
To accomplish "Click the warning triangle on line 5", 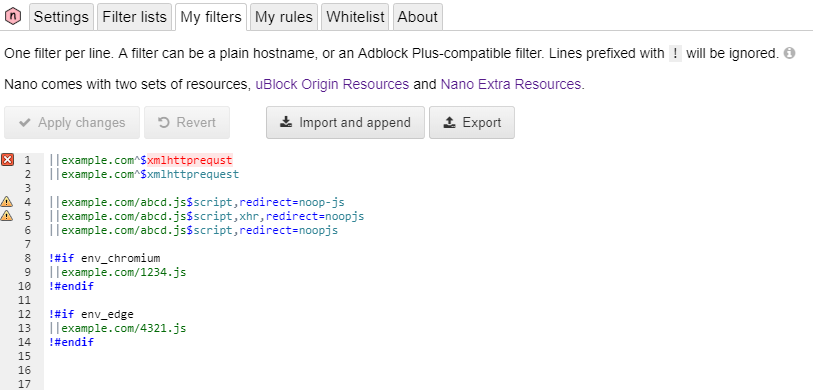I will 7,216.
